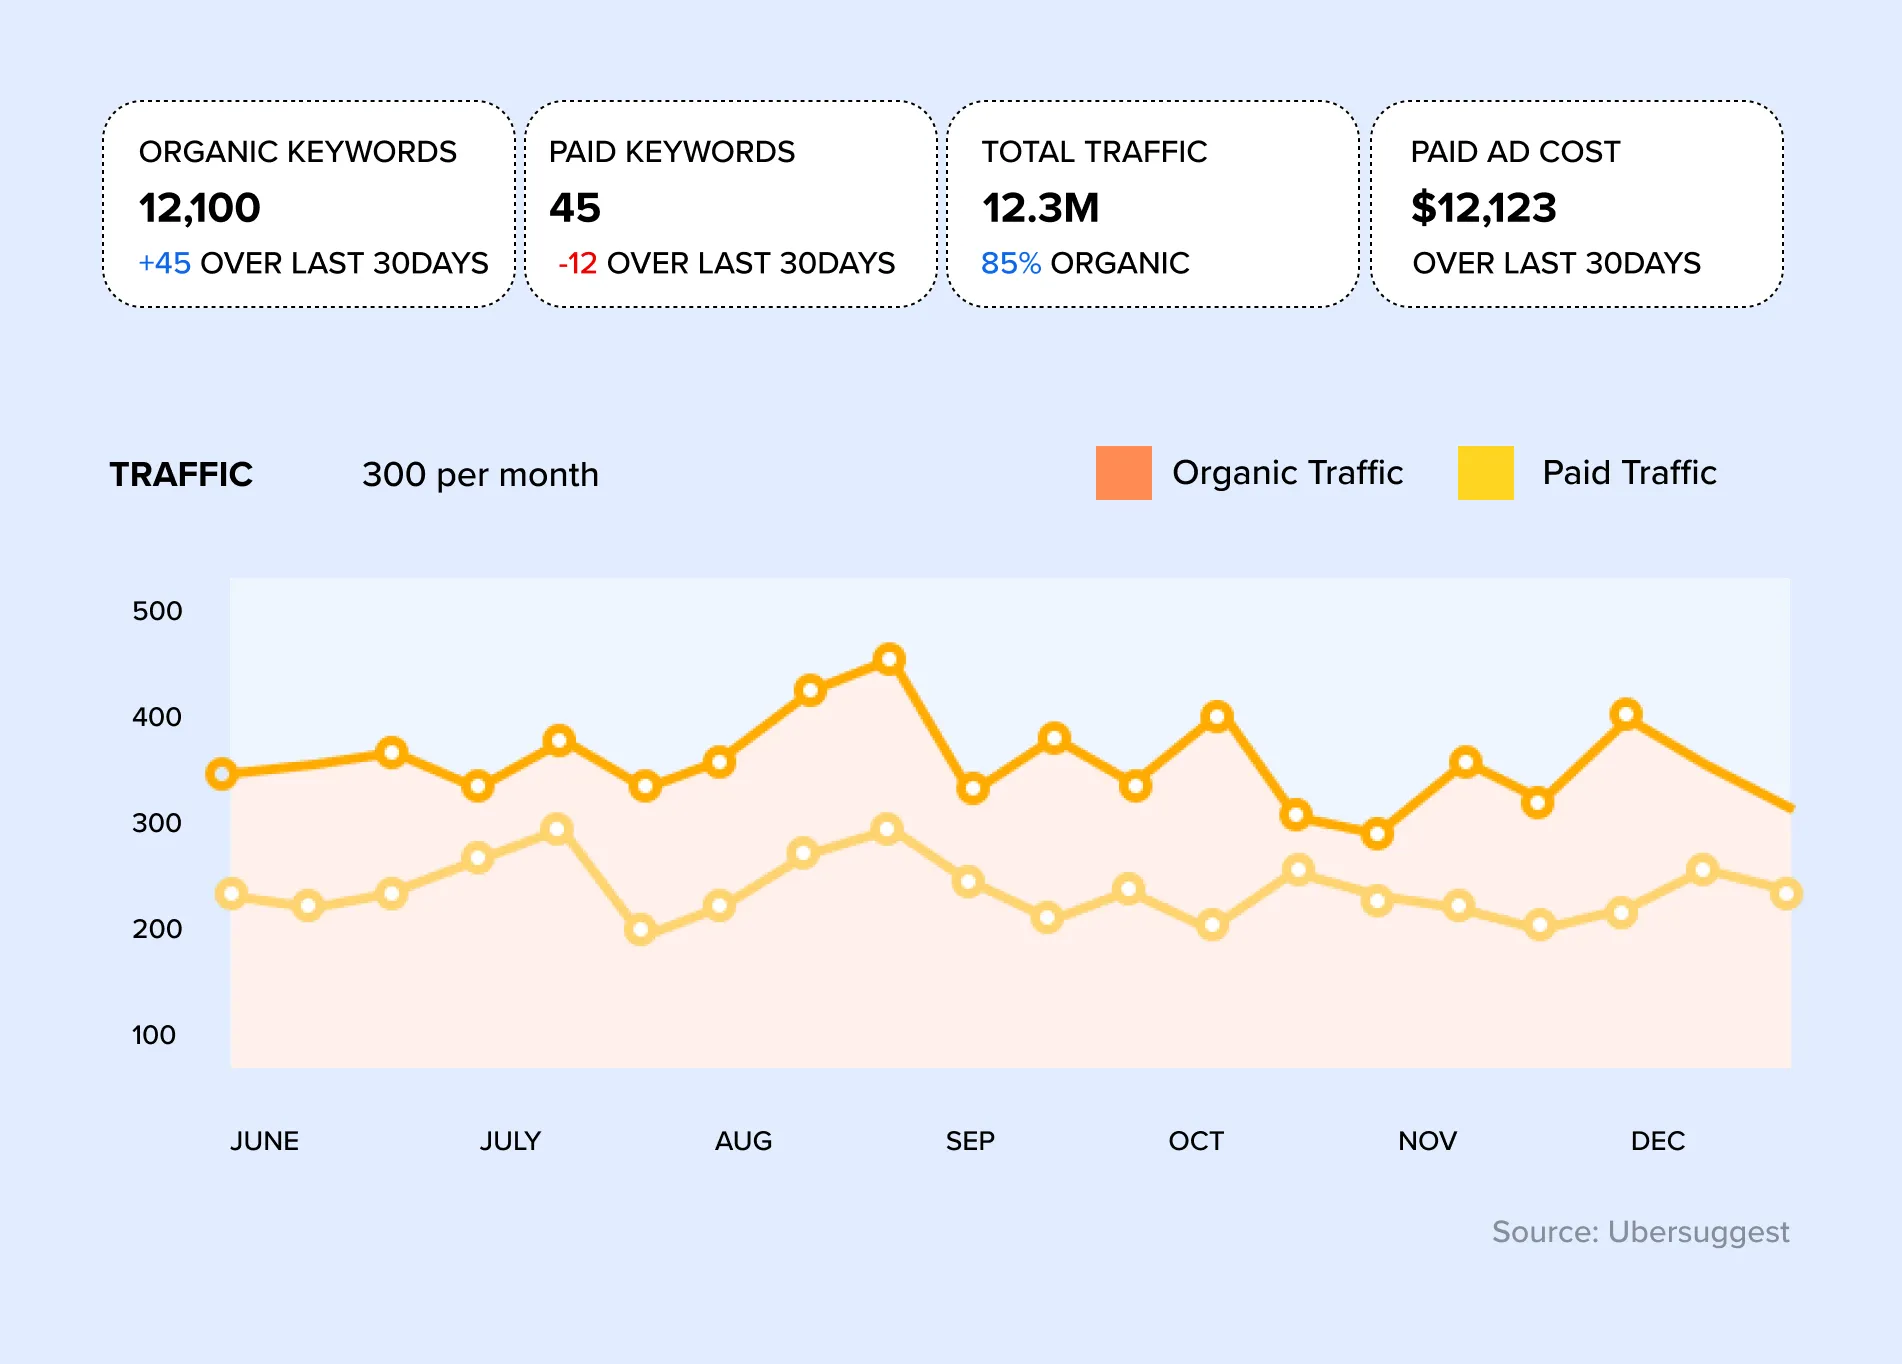Image resolution: width=1902 pixels, height=1364 pixels.
Task: Select the organic traffic dip at NOV
Action: coord(1377,832)
